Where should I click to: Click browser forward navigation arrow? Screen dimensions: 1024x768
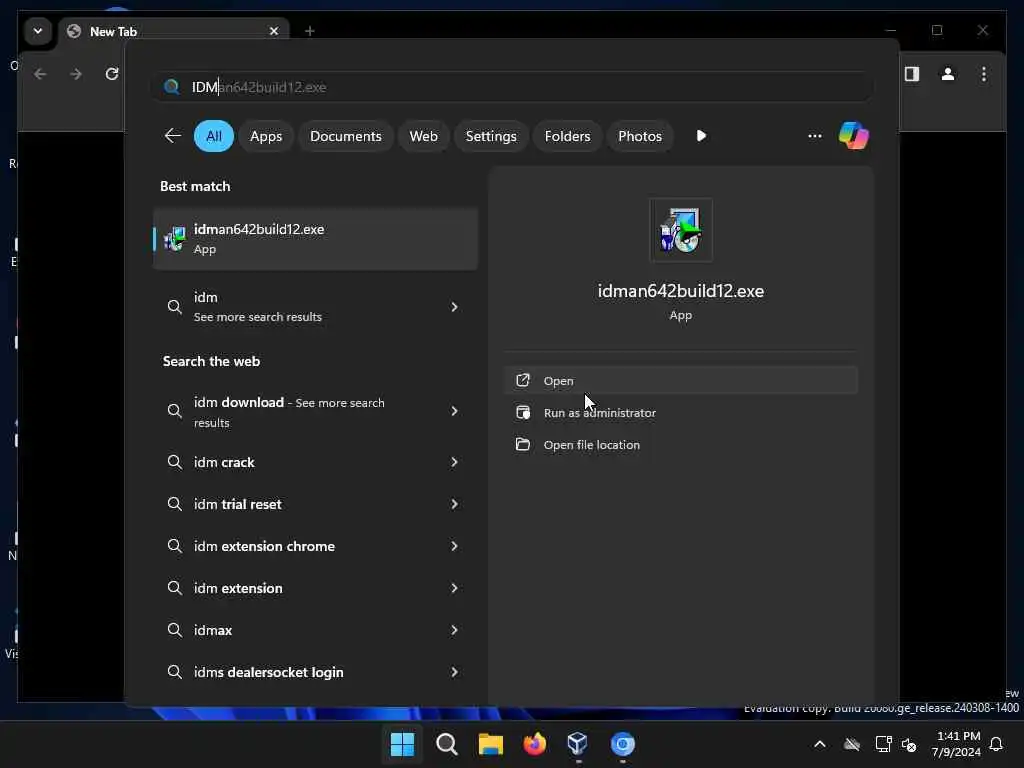point(76,74)
